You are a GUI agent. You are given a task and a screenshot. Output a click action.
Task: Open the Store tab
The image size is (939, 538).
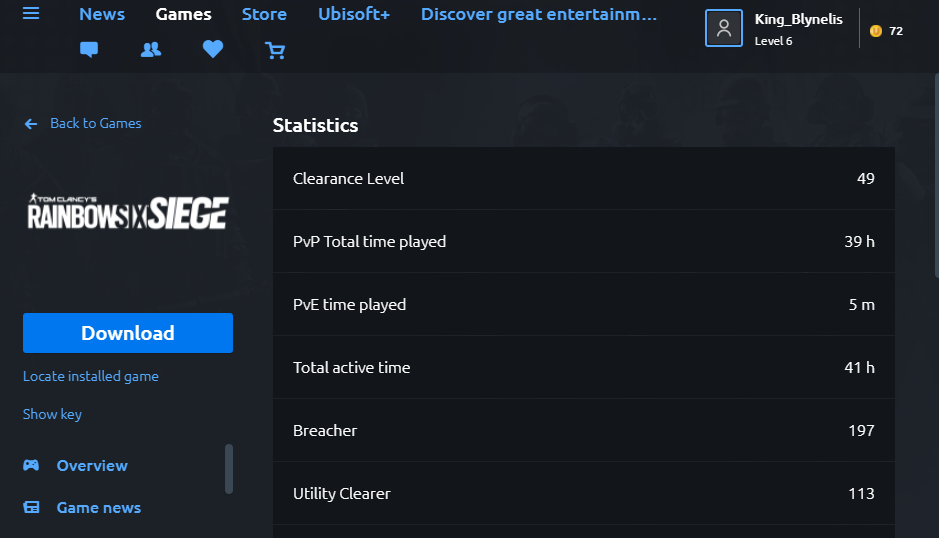[x=264, y=14]
